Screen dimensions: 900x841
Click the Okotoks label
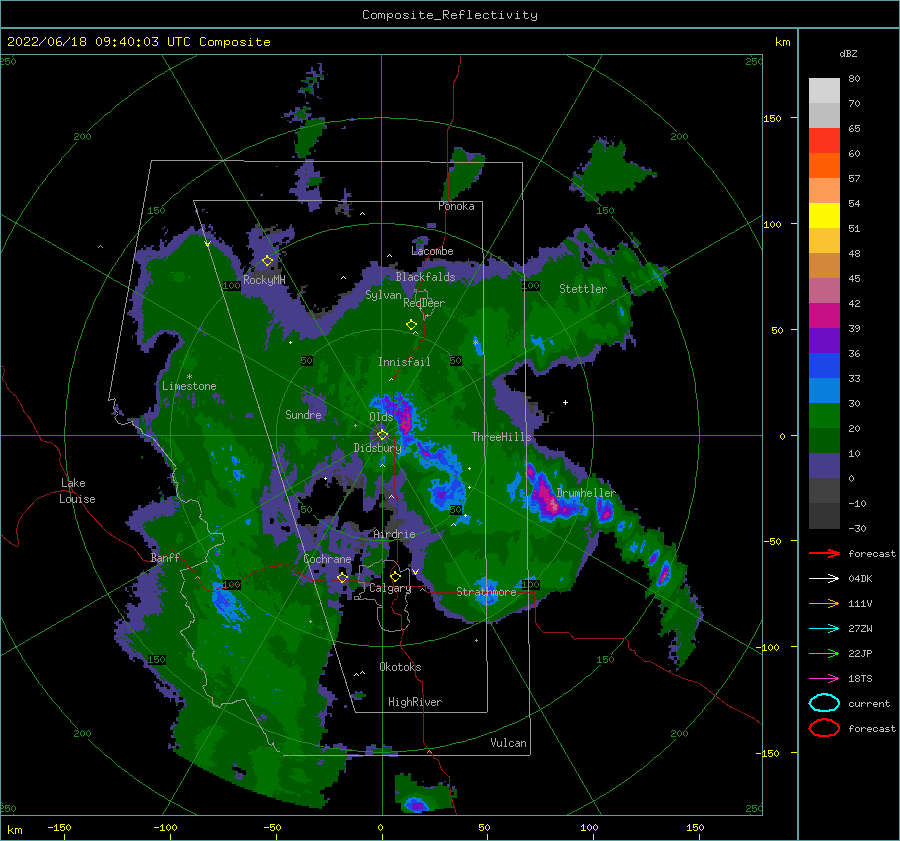click(x=400, y=667)
